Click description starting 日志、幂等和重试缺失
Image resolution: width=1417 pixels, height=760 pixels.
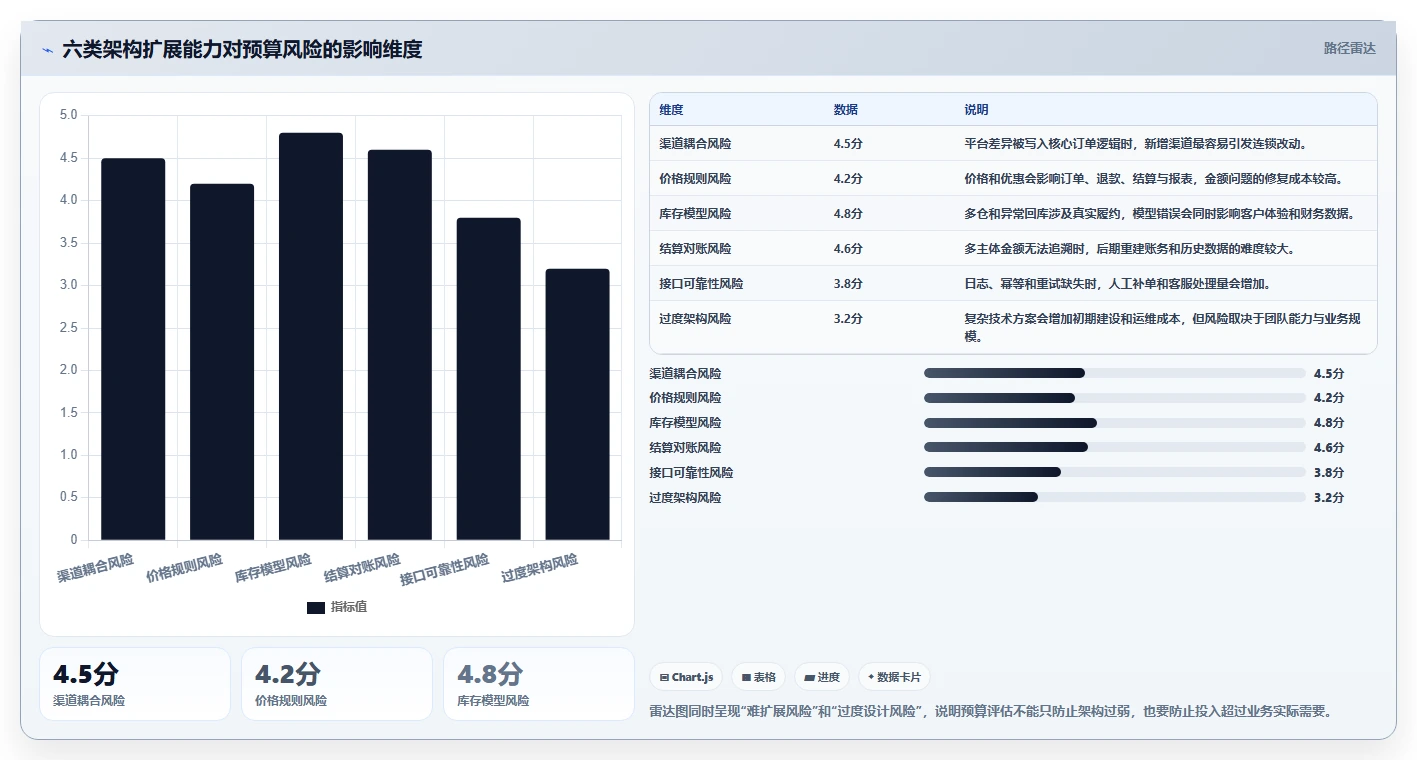click(1117, 284)
